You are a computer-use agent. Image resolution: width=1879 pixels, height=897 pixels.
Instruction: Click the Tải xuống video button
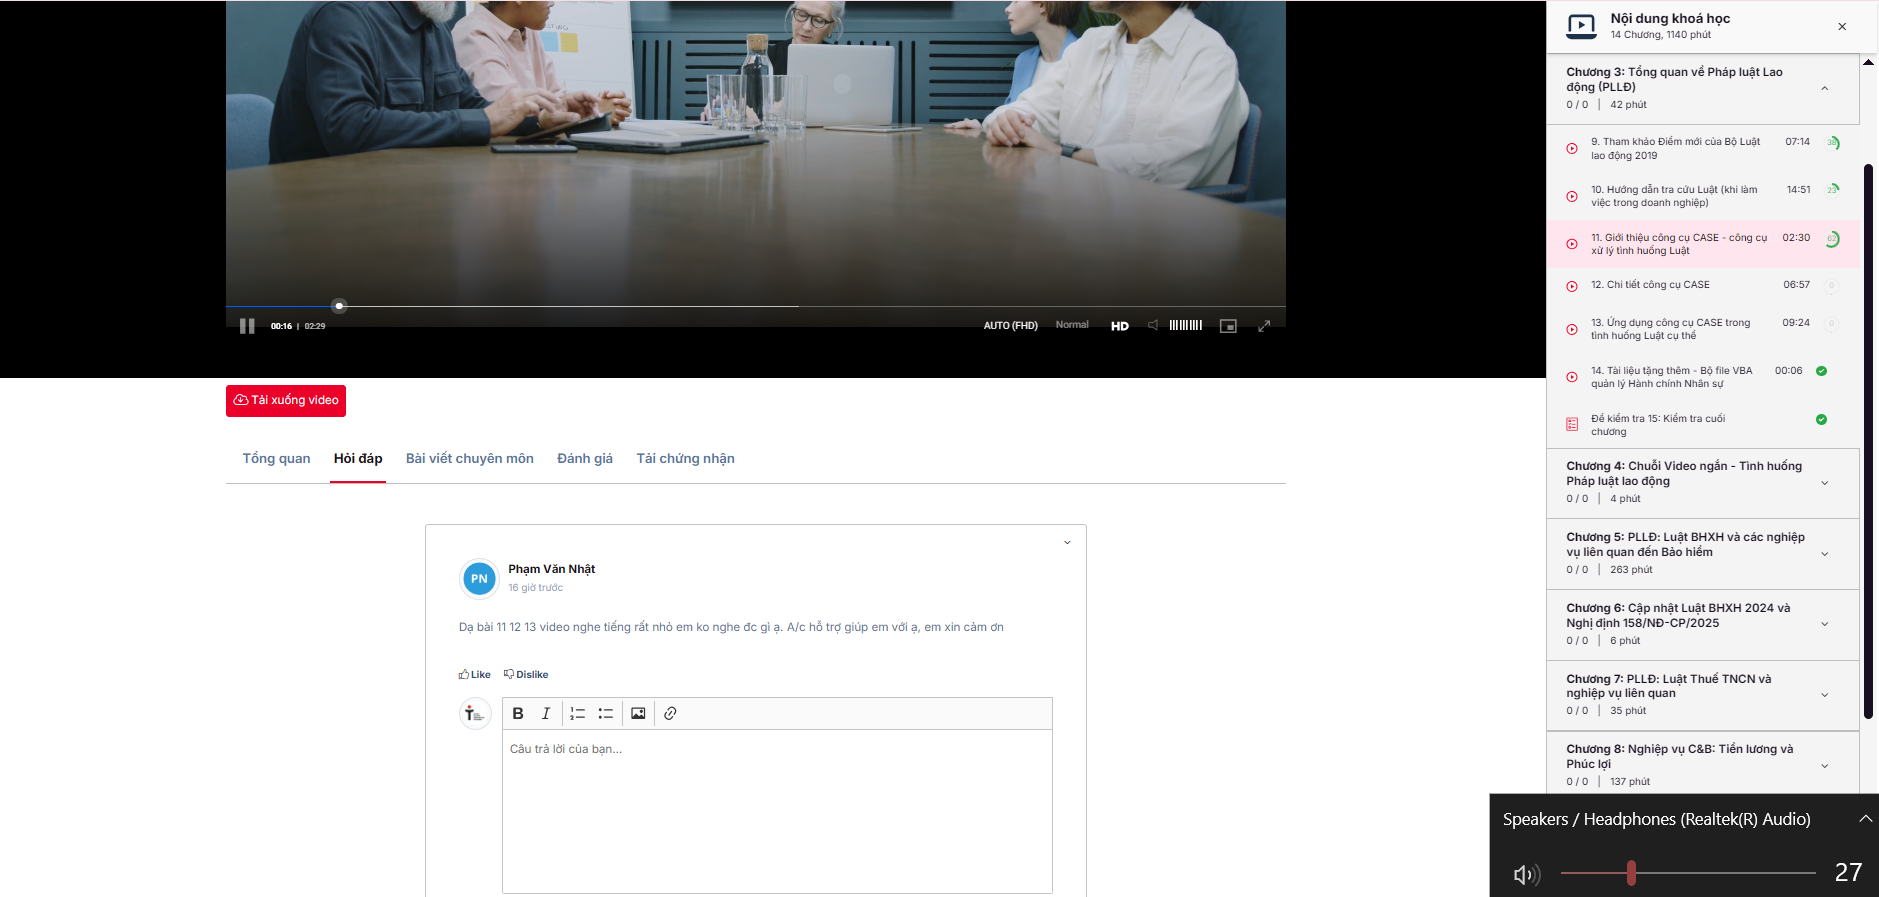286,401
